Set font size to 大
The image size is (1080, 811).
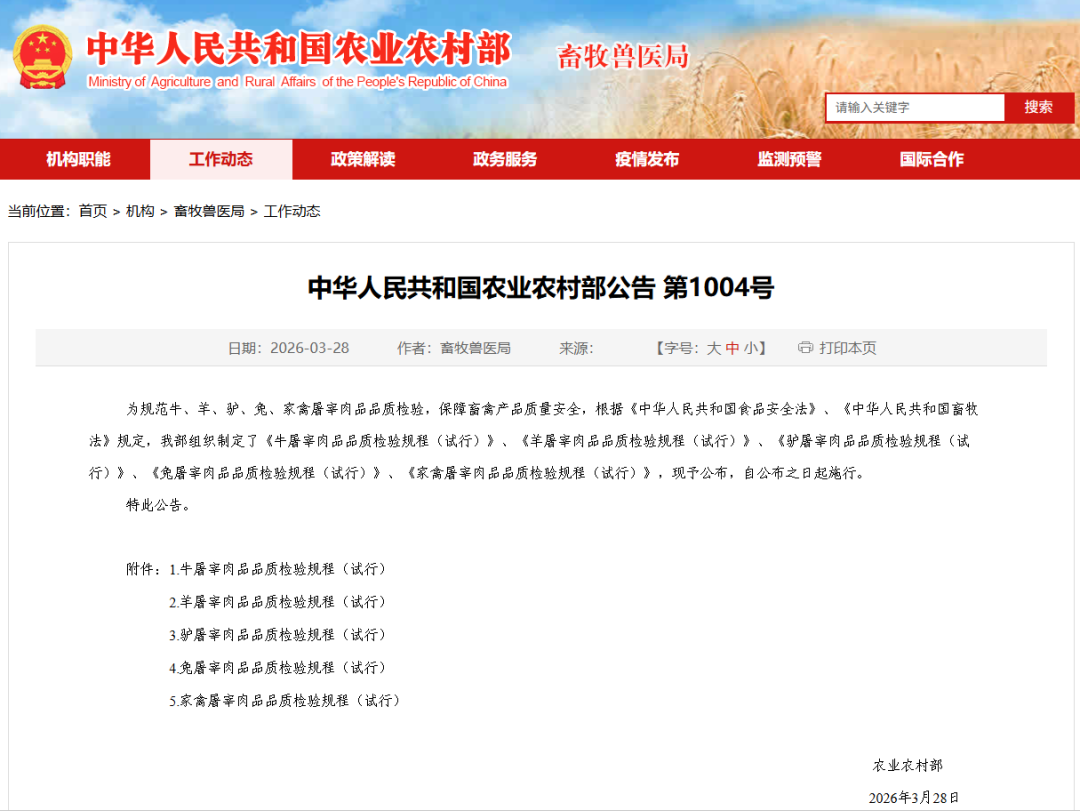pos(714,348)
